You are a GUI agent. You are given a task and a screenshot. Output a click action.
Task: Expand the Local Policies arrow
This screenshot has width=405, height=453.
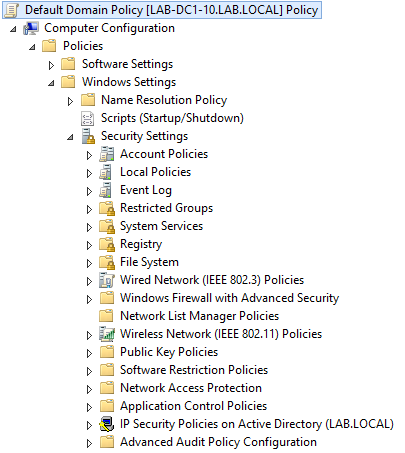tap(89, 173)
